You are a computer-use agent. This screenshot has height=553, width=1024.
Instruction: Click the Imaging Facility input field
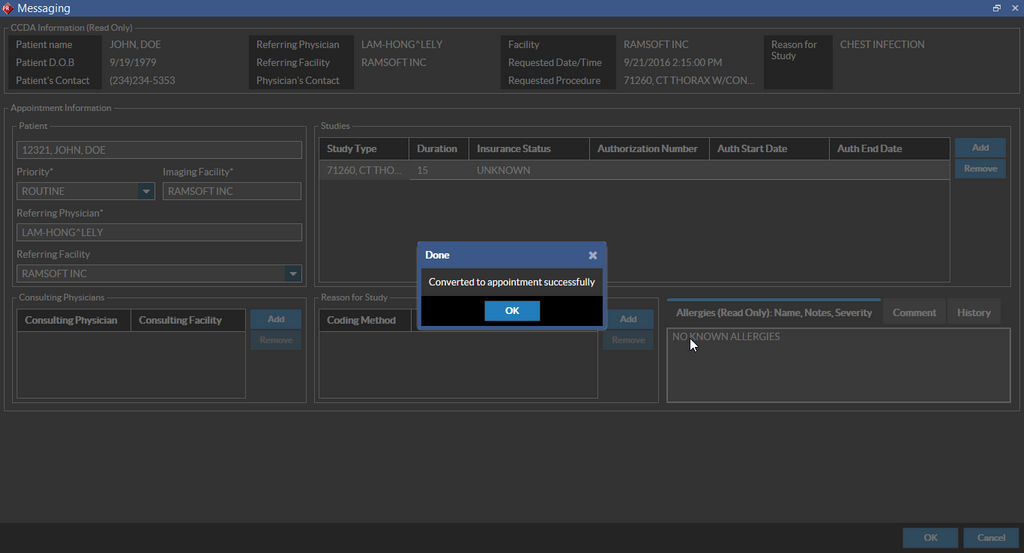(232, 191)
